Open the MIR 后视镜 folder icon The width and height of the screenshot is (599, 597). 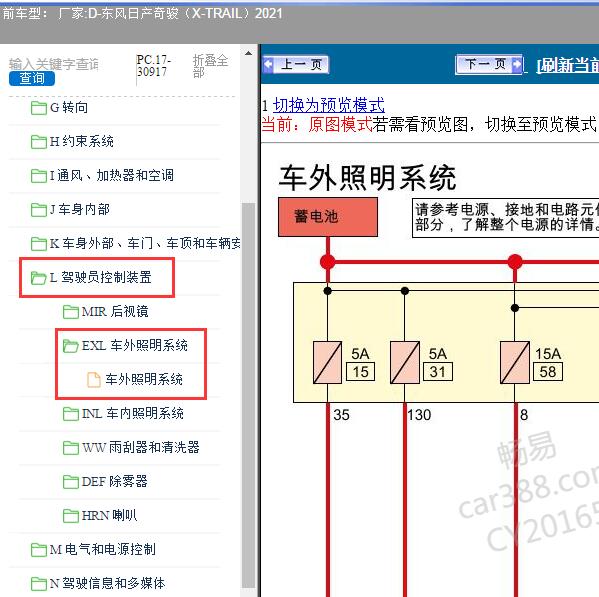[71, 312]
